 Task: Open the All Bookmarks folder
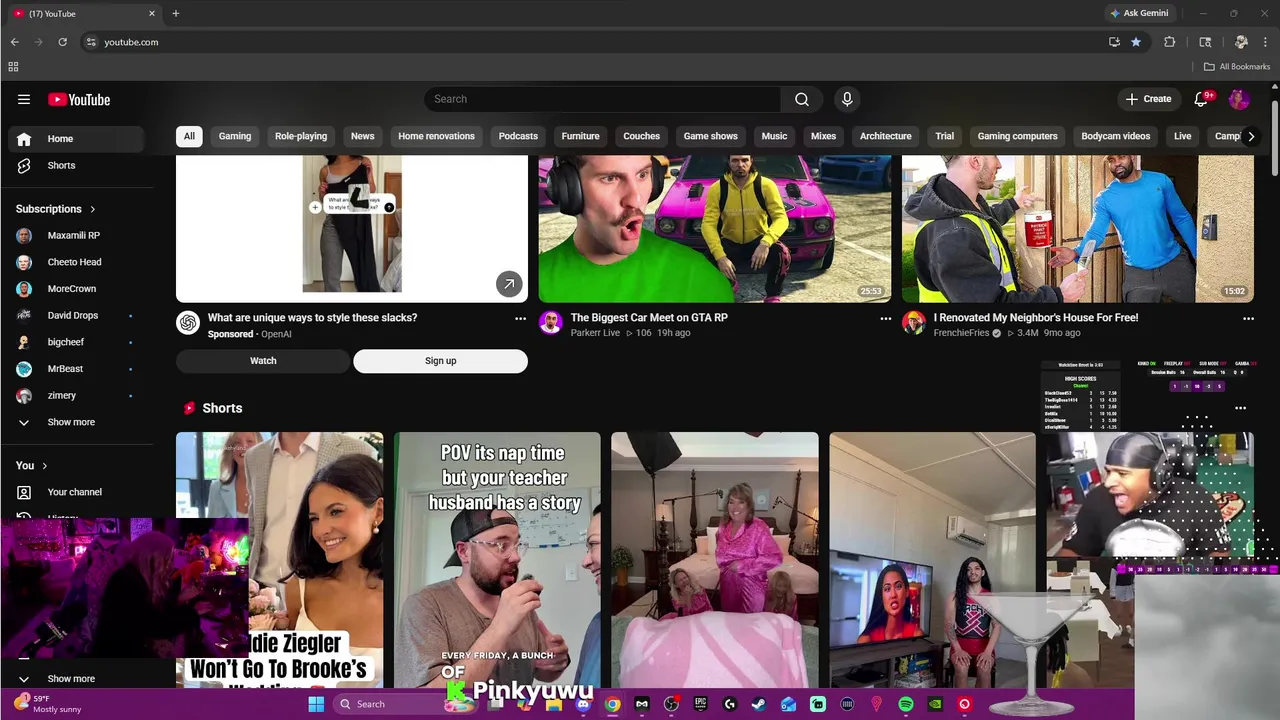(x=1237, y=67)
